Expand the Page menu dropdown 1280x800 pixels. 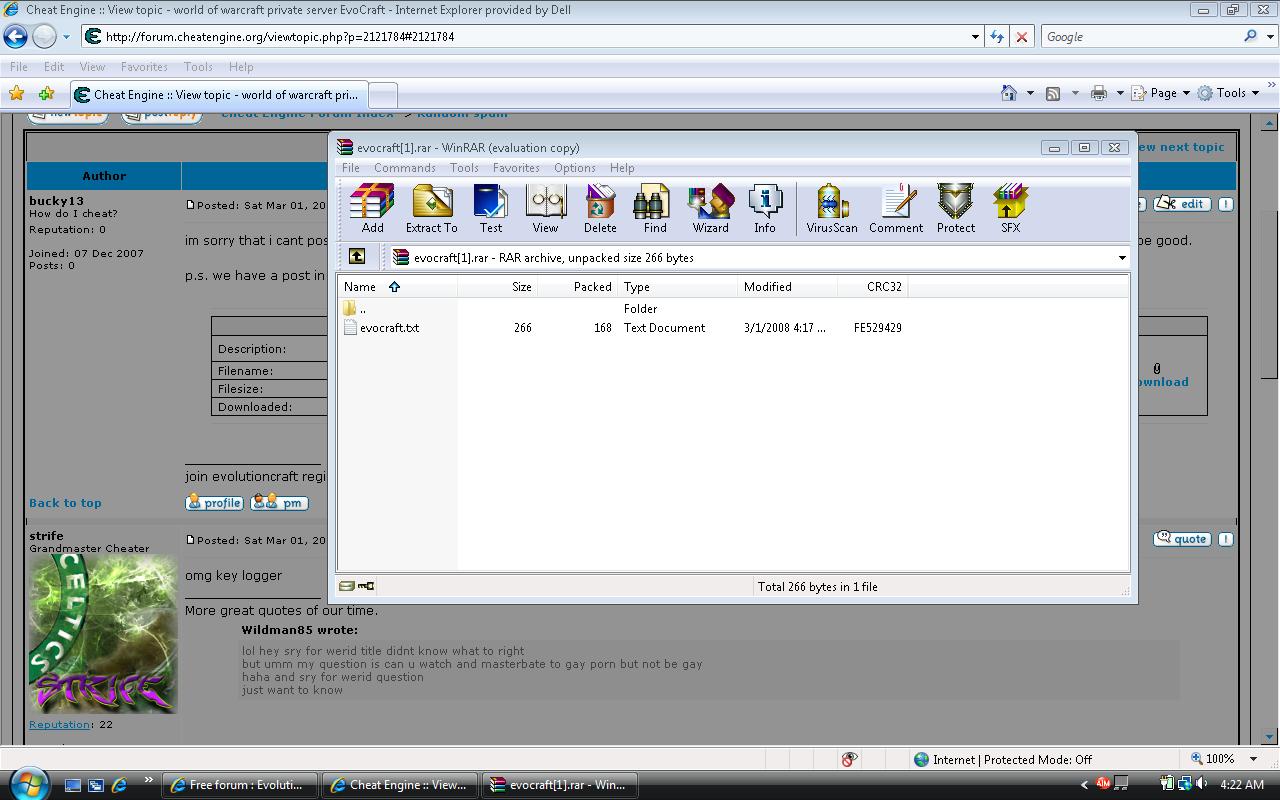(x=1186, y=93)
